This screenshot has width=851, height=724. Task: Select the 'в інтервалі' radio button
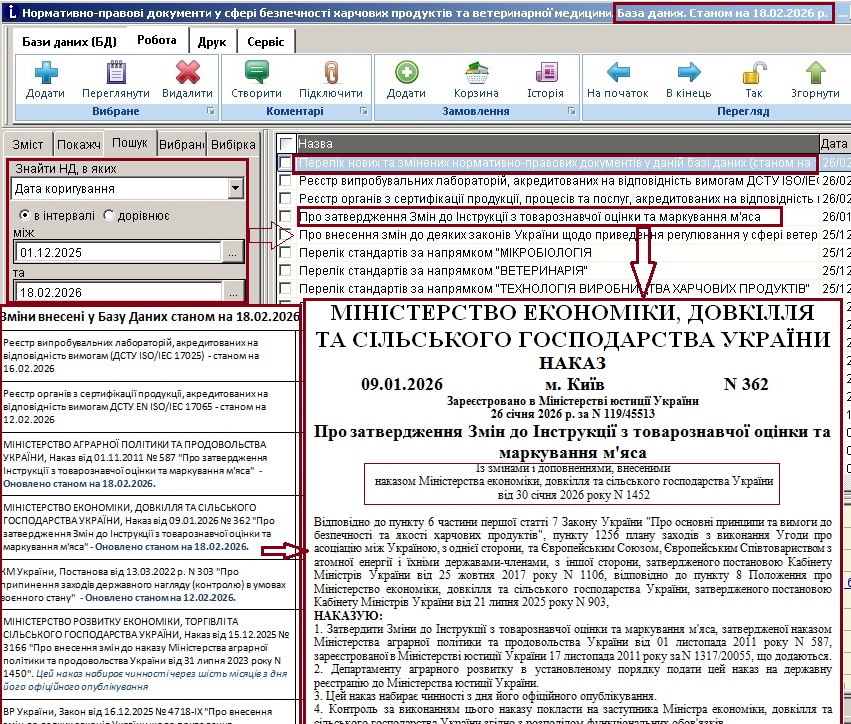click(26, 215)
